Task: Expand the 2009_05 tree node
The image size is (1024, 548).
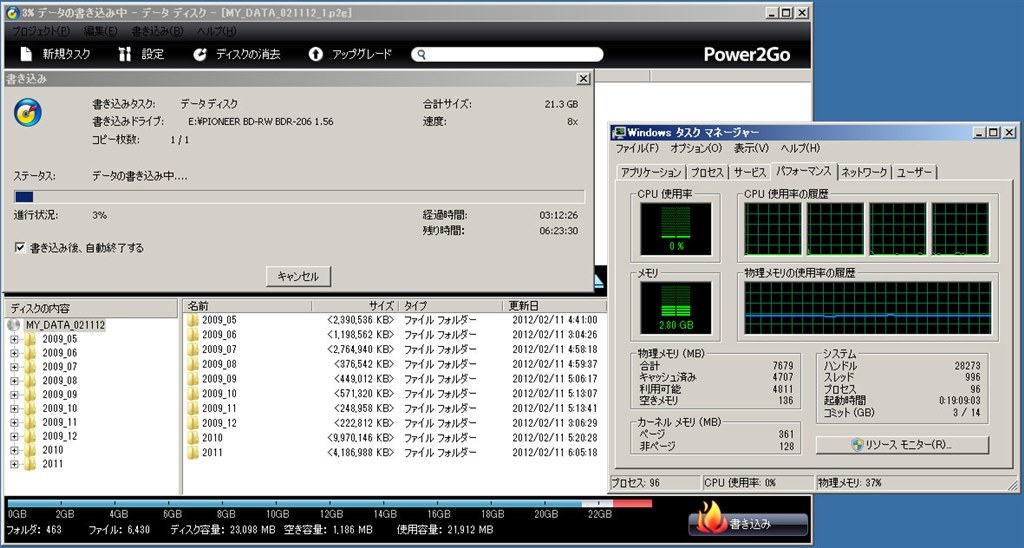Action: coord(14,339)
